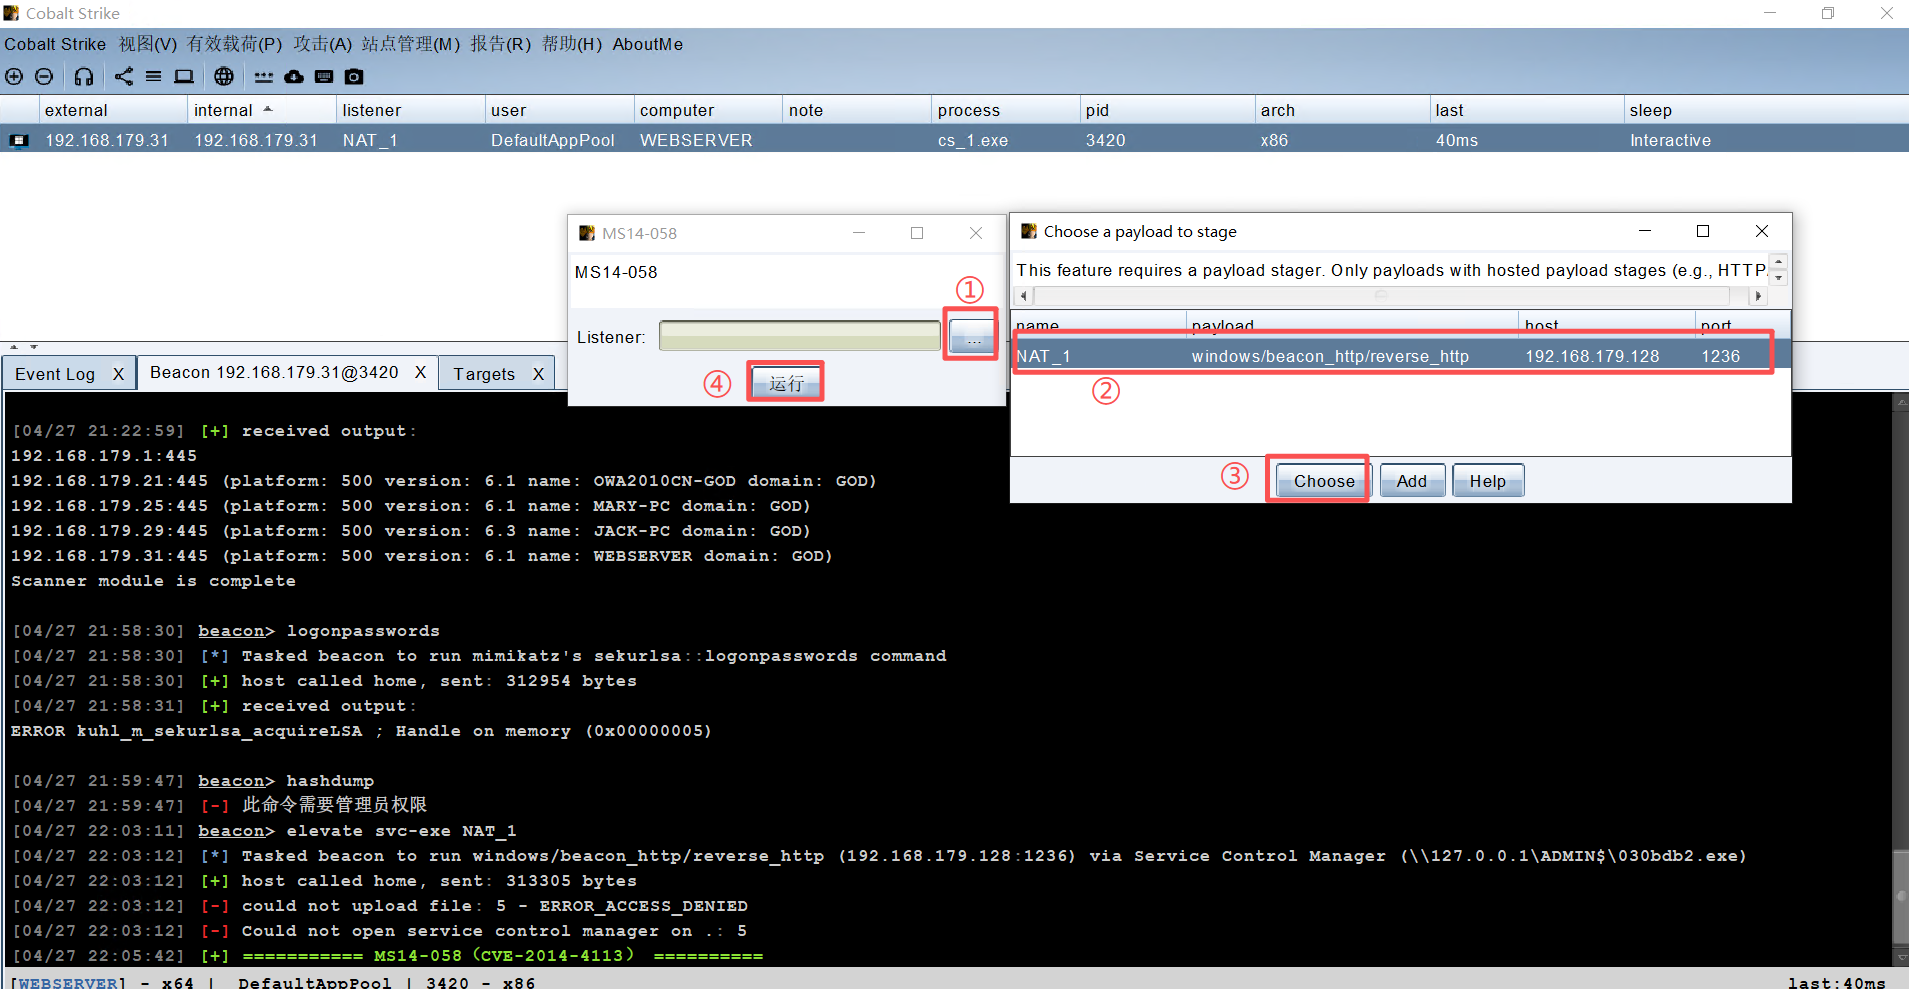This screenshot has width=1909, height=989.
Task: Close the Beacon 192.168.179.31@3420 tab
Action: 420,372
